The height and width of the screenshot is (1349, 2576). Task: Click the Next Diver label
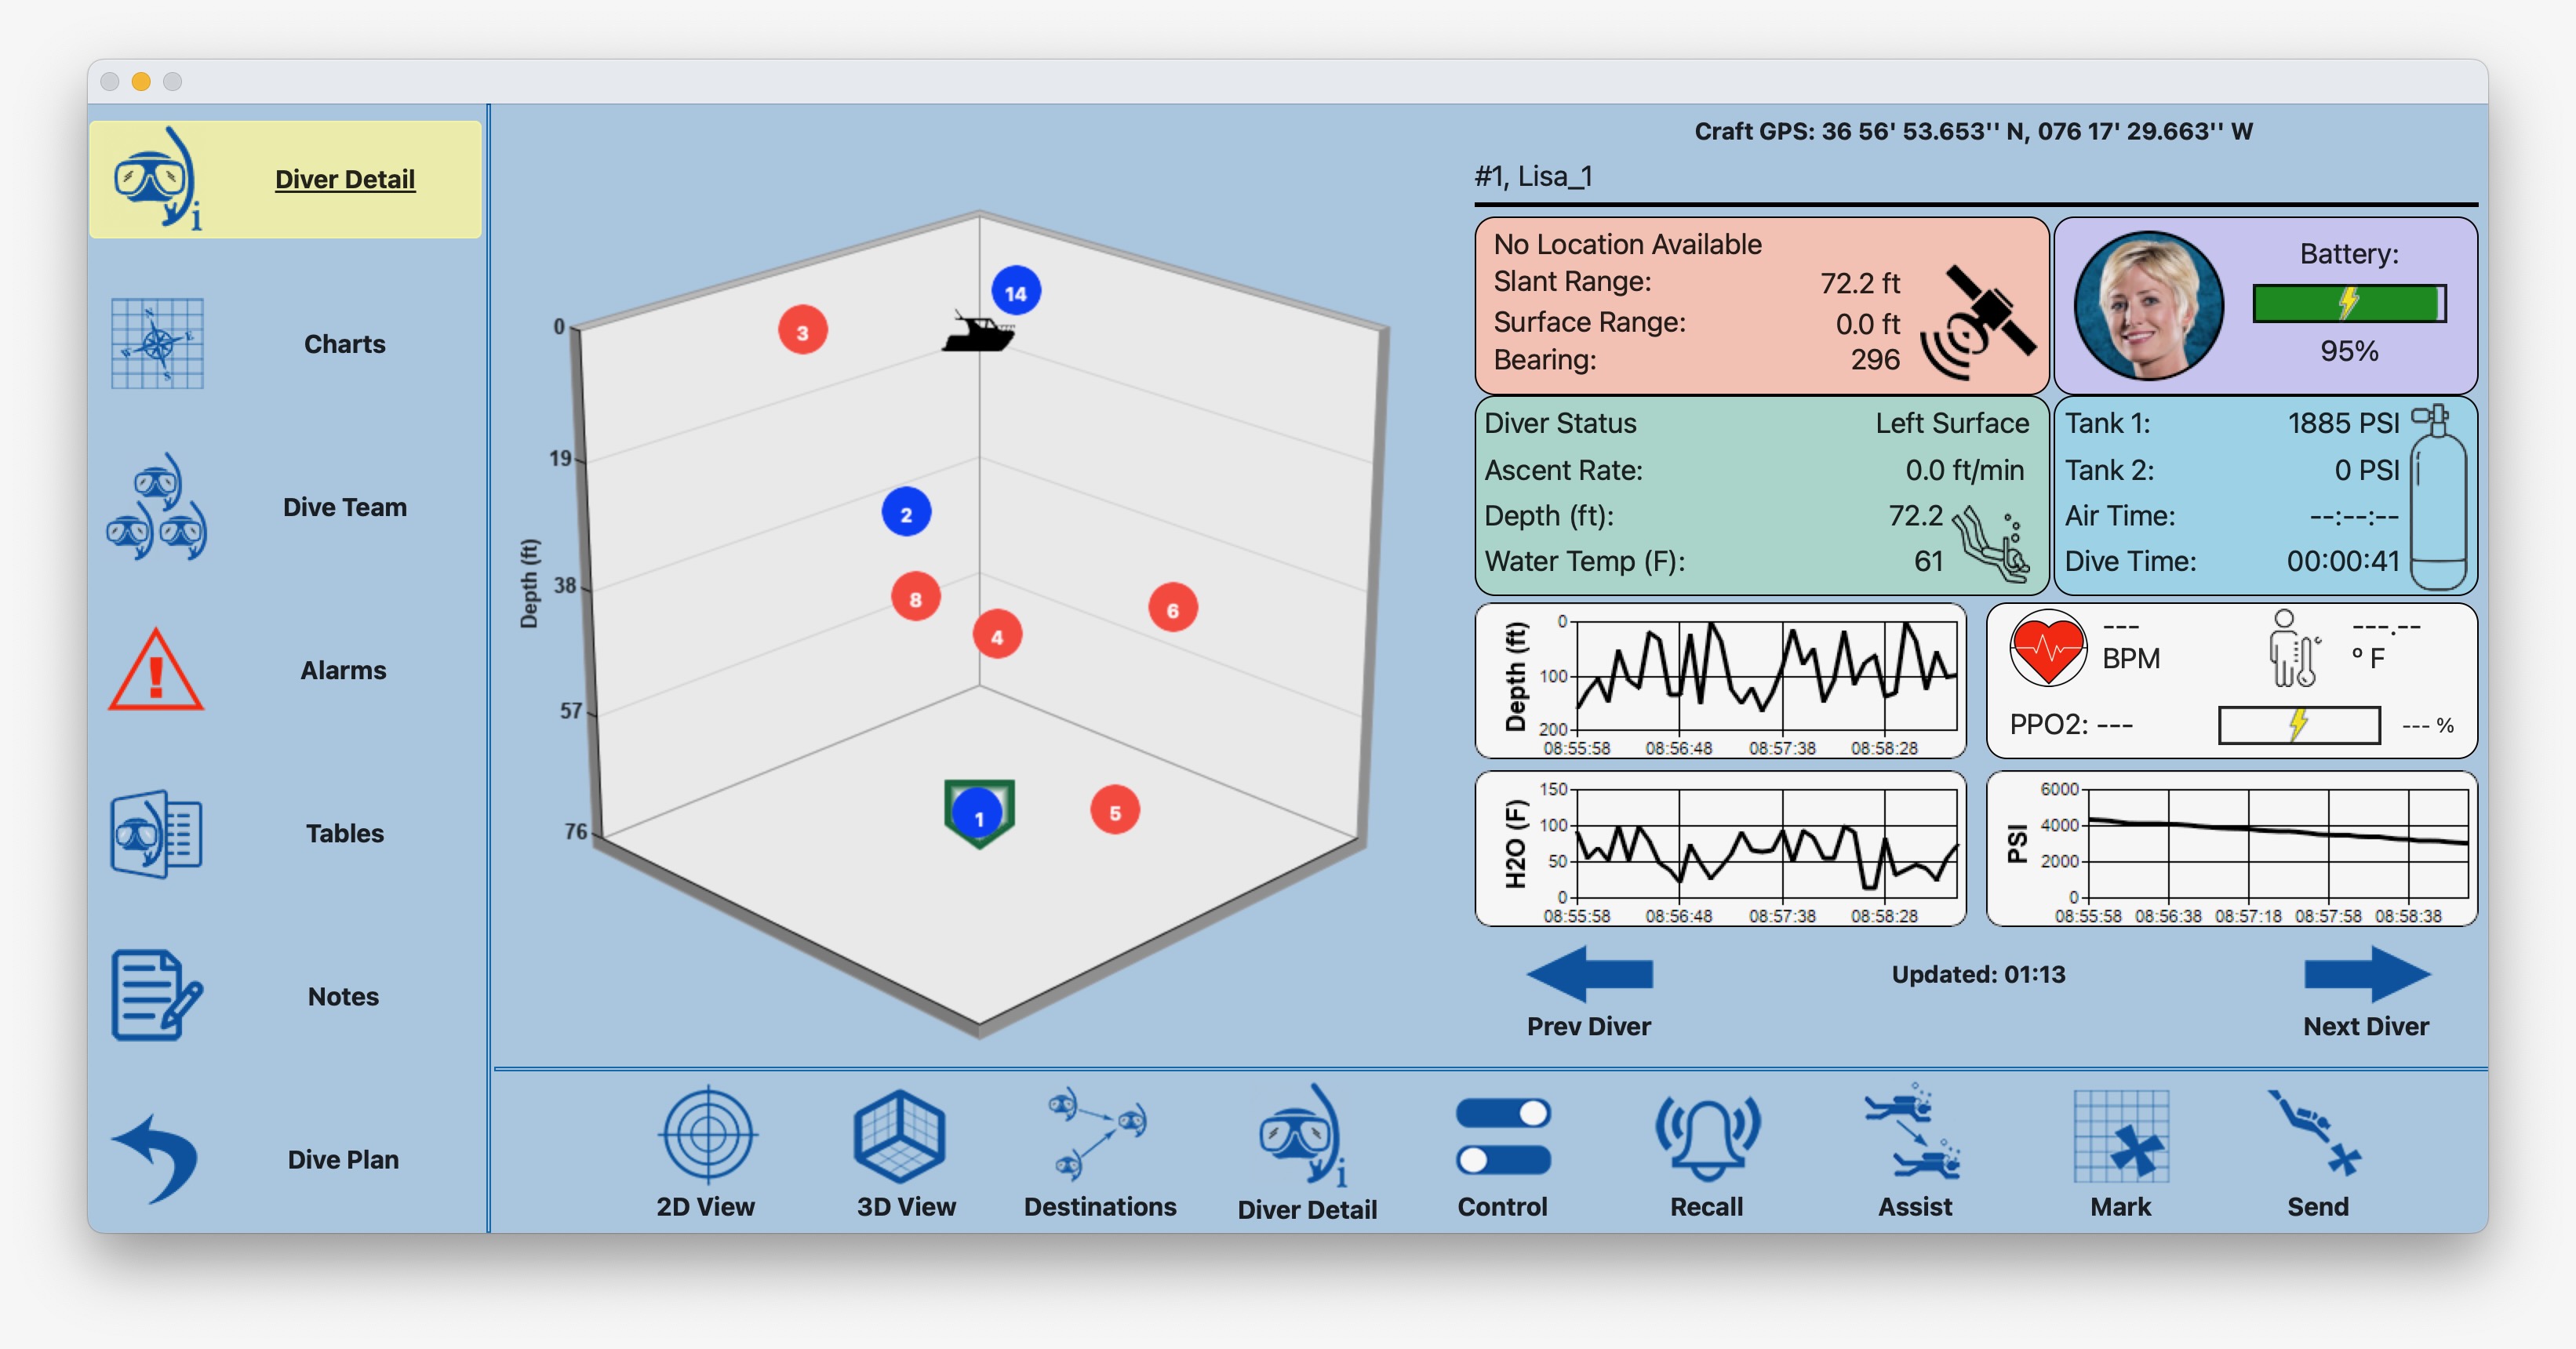2365,1026
